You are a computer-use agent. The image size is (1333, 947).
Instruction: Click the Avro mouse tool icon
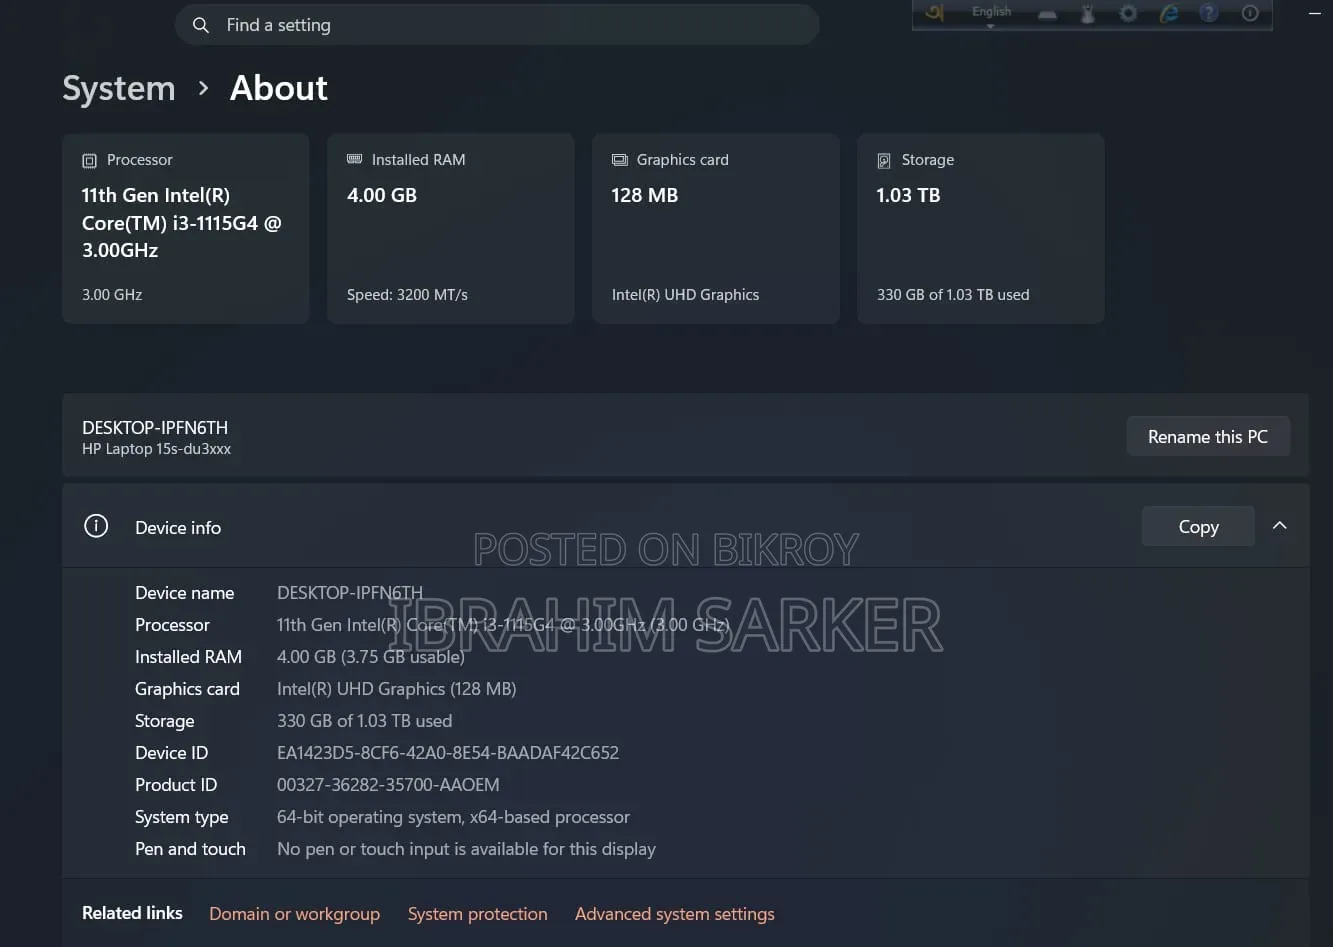click(1088, 14)
